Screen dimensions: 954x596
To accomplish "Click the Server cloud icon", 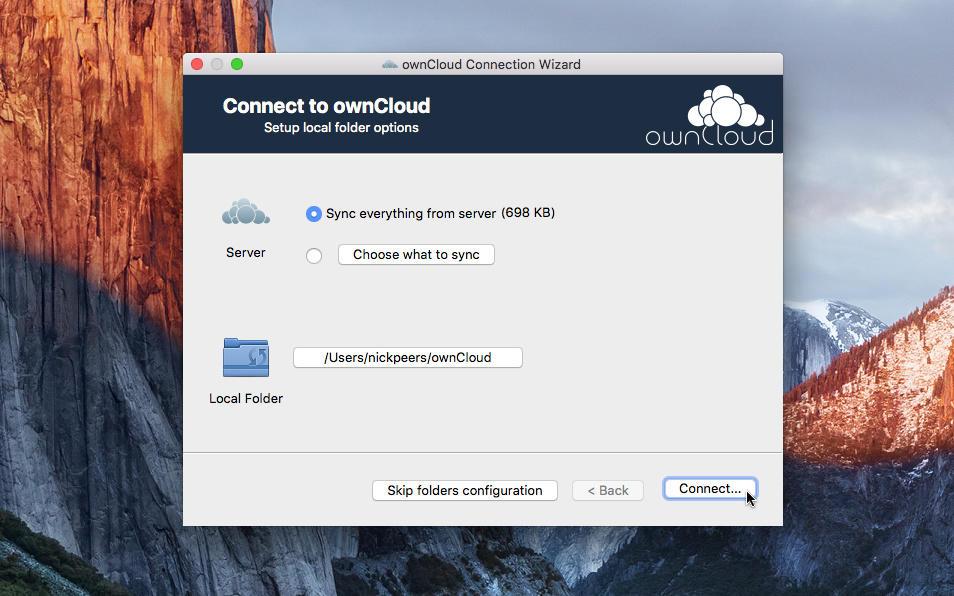I will [246, 212].
